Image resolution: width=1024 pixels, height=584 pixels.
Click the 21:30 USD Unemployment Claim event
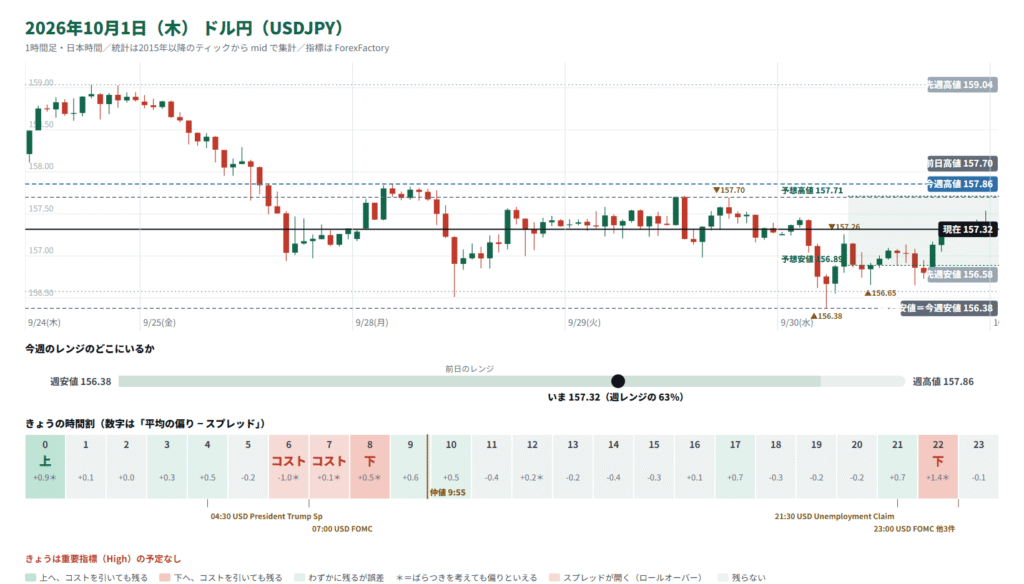tap(835, 516)
